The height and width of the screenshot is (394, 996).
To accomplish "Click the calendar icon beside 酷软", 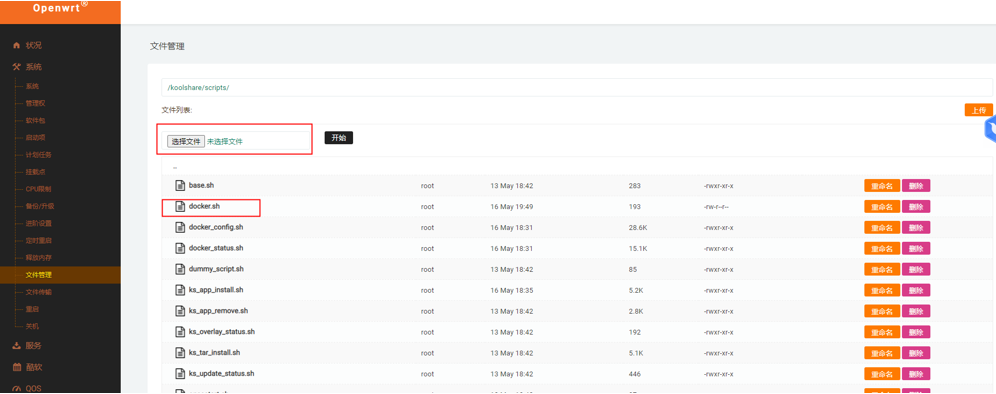I will click(x=17, y=367).
